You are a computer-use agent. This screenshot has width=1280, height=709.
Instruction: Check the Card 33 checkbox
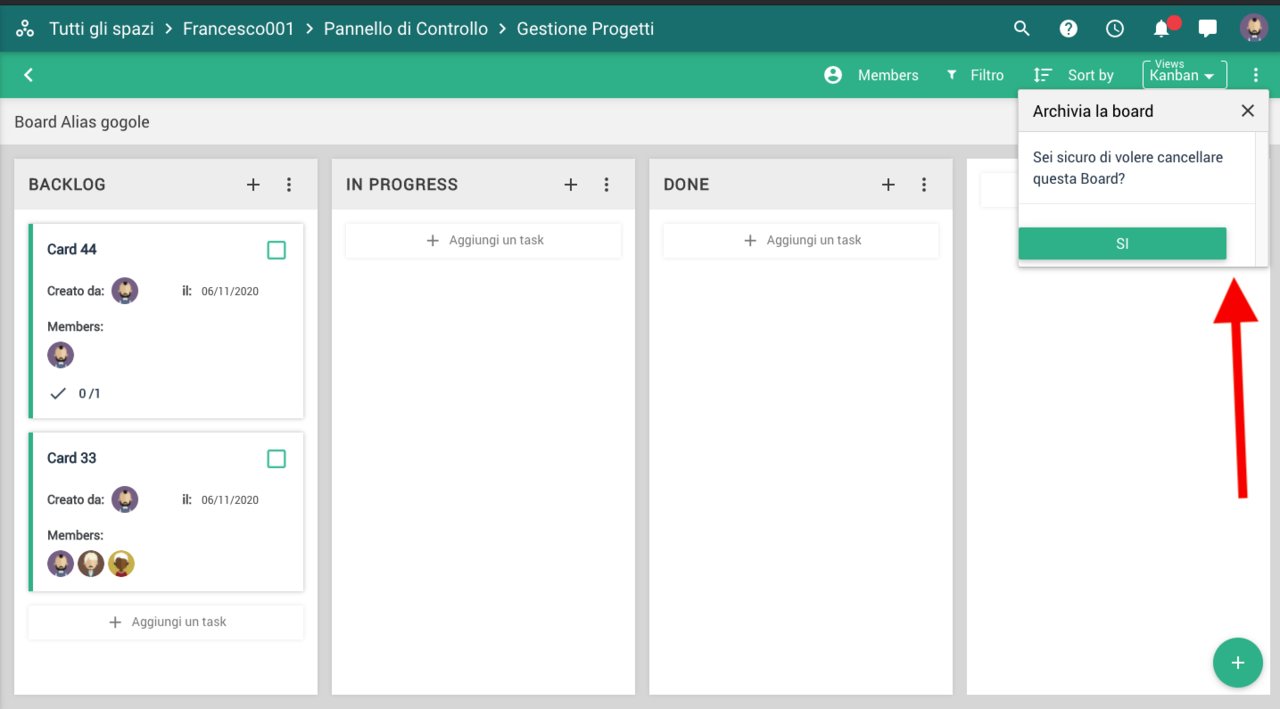click(x=277, y=459)
